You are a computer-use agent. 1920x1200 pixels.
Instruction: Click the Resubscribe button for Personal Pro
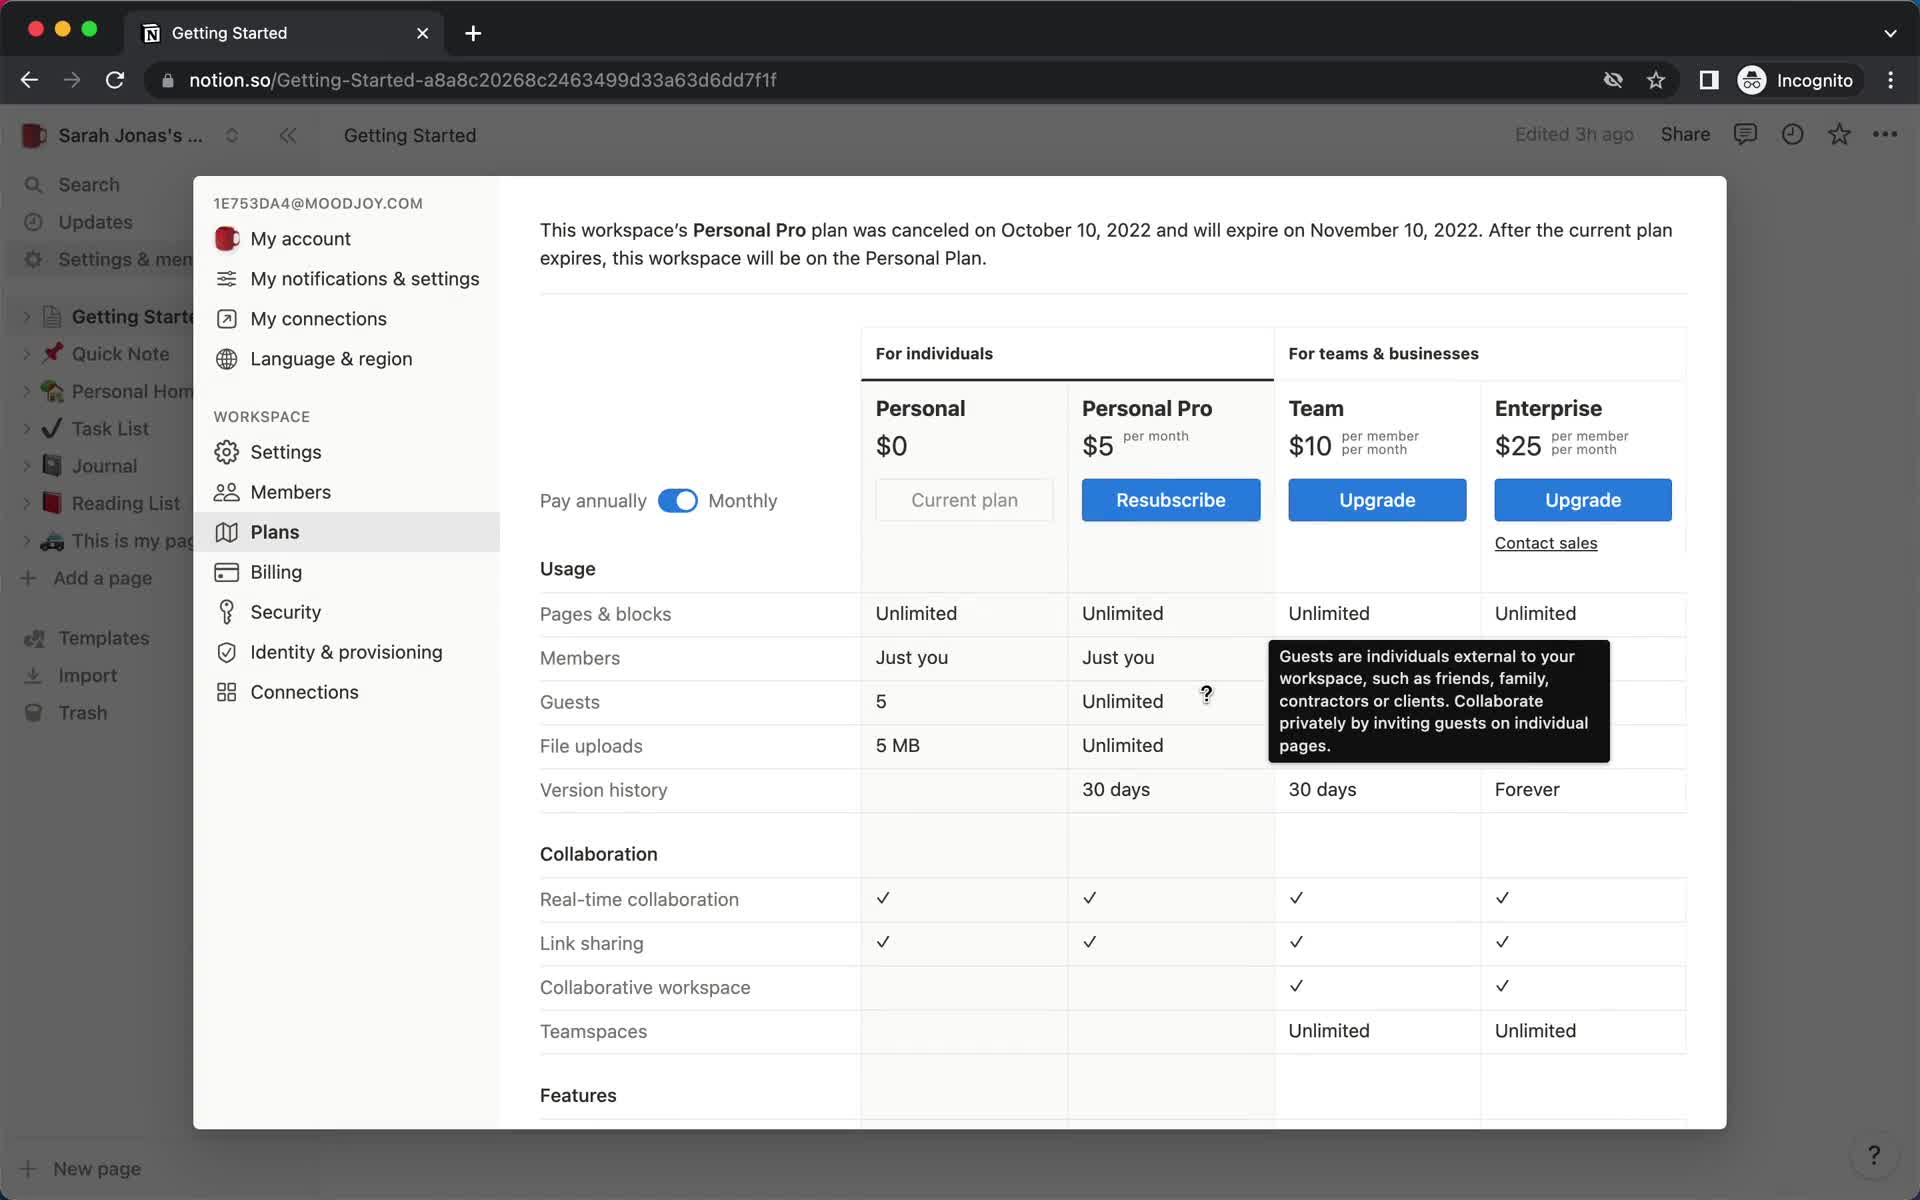coord(1171,500)
